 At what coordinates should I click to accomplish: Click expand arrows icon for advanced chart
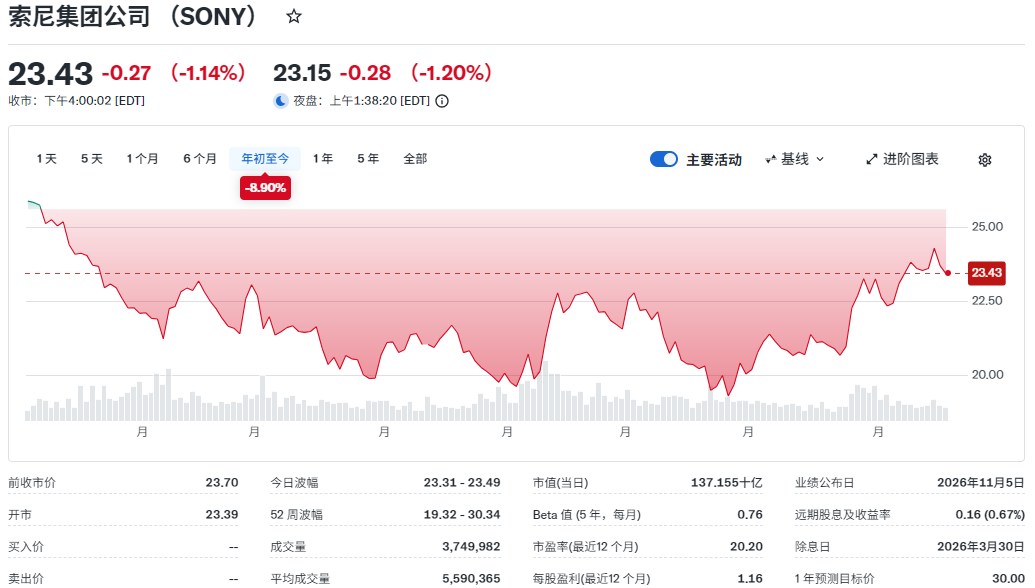click(872, 159)
